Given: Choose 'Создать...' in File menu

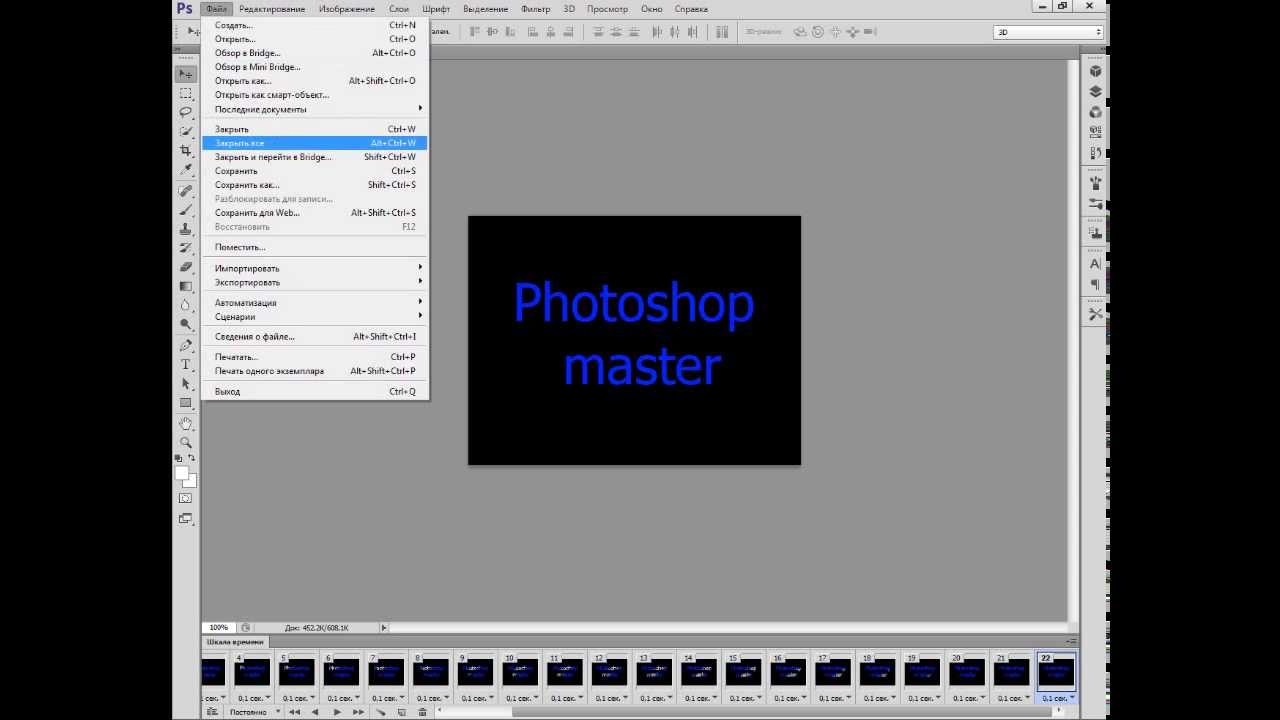Looking at the screenshot, I should [315, 25].
